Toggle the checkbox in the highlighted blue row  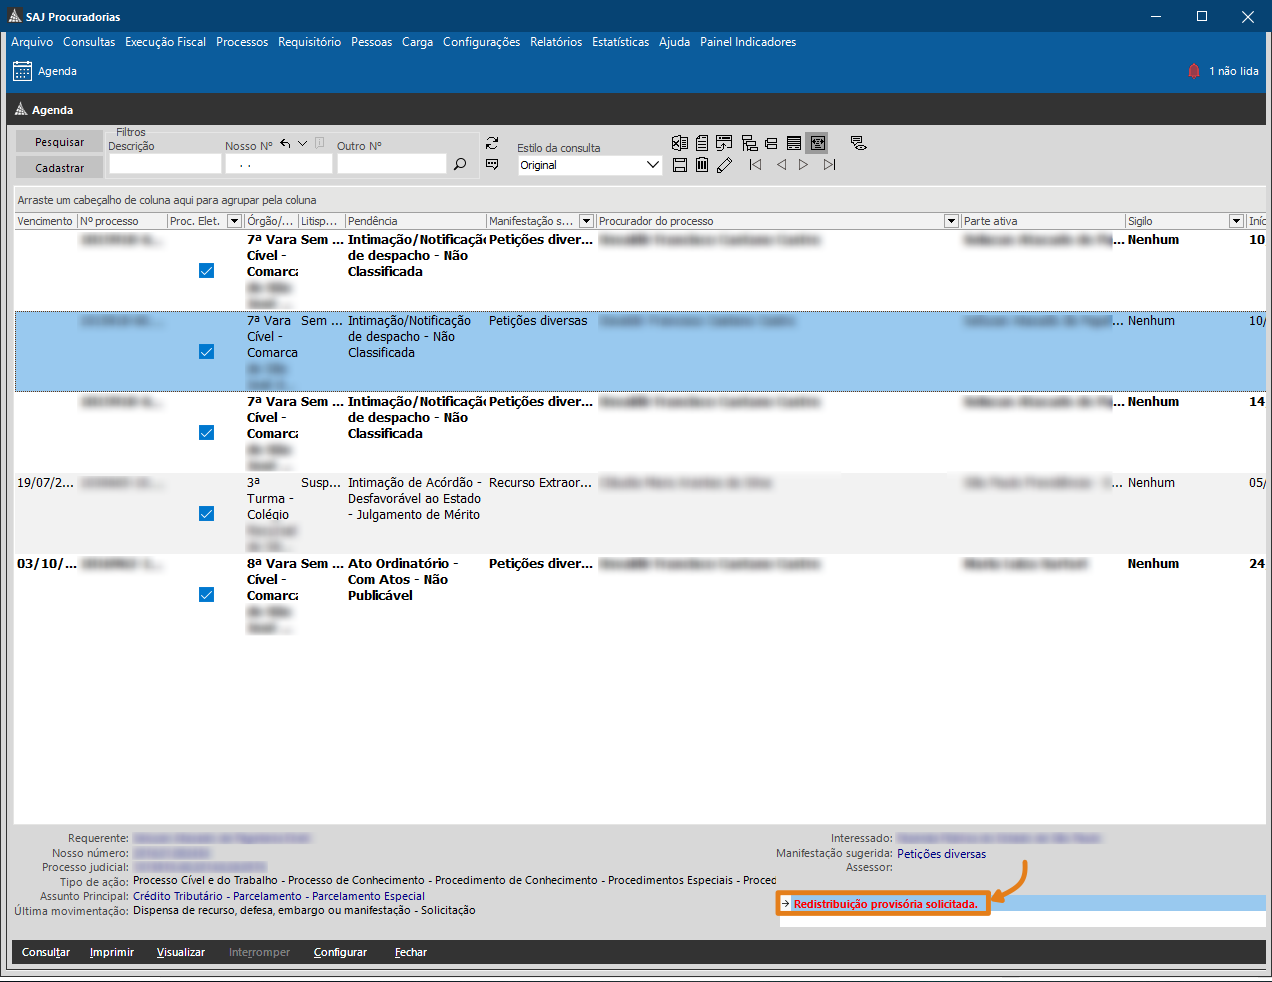tap(206, 352)
